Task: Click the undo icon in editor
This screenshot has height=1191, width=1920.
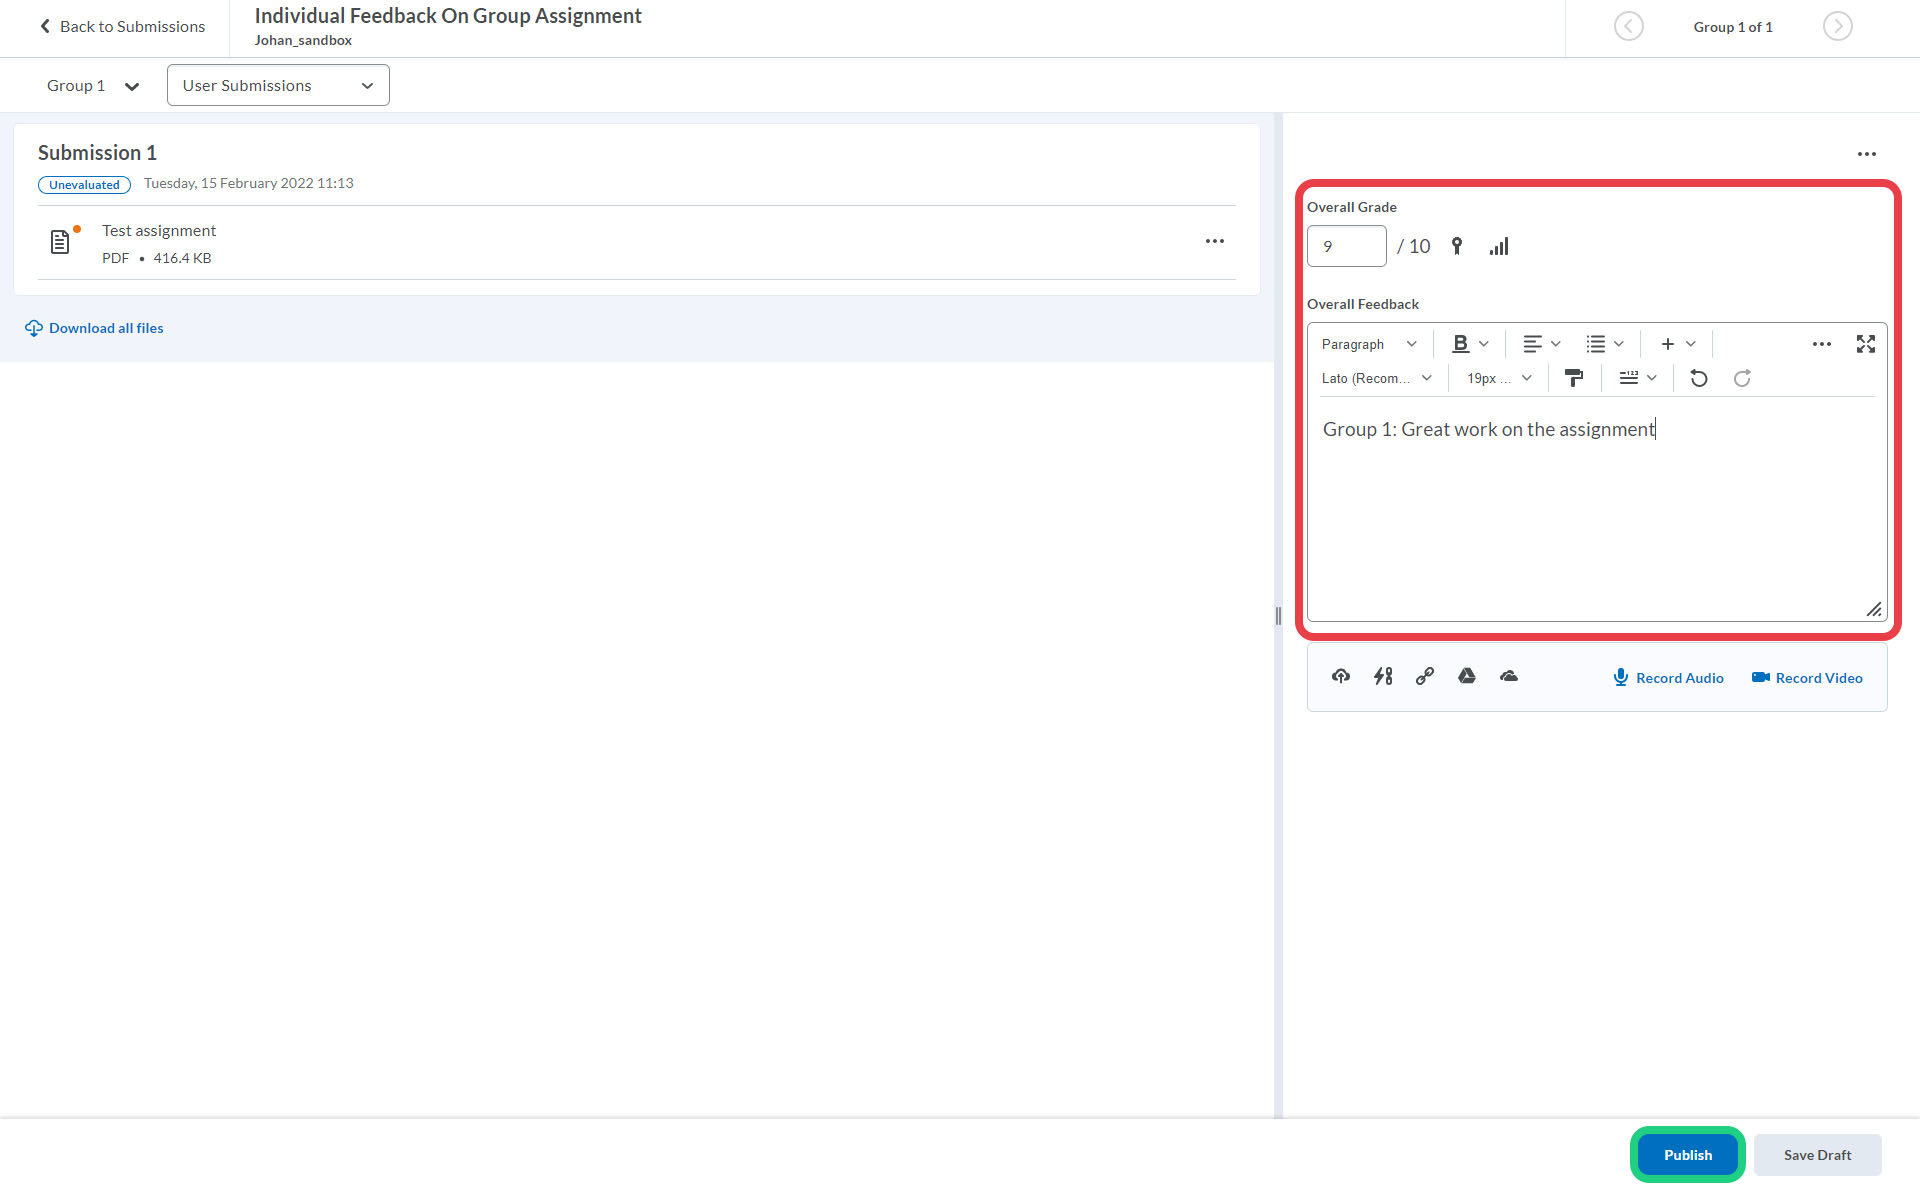Action: [x=1698, y=378]
